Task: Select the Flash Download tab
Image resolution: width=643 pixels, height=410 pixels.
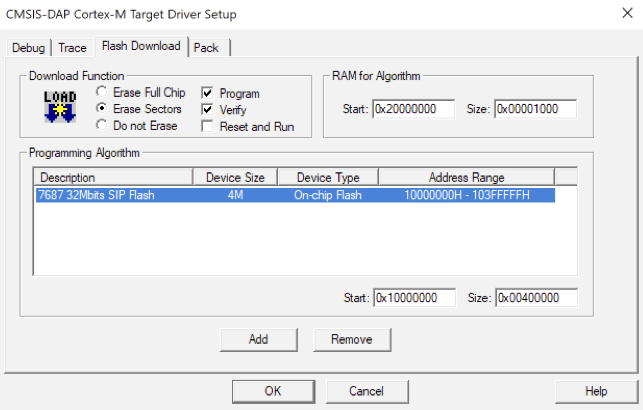Action: (x=140, y=46)
